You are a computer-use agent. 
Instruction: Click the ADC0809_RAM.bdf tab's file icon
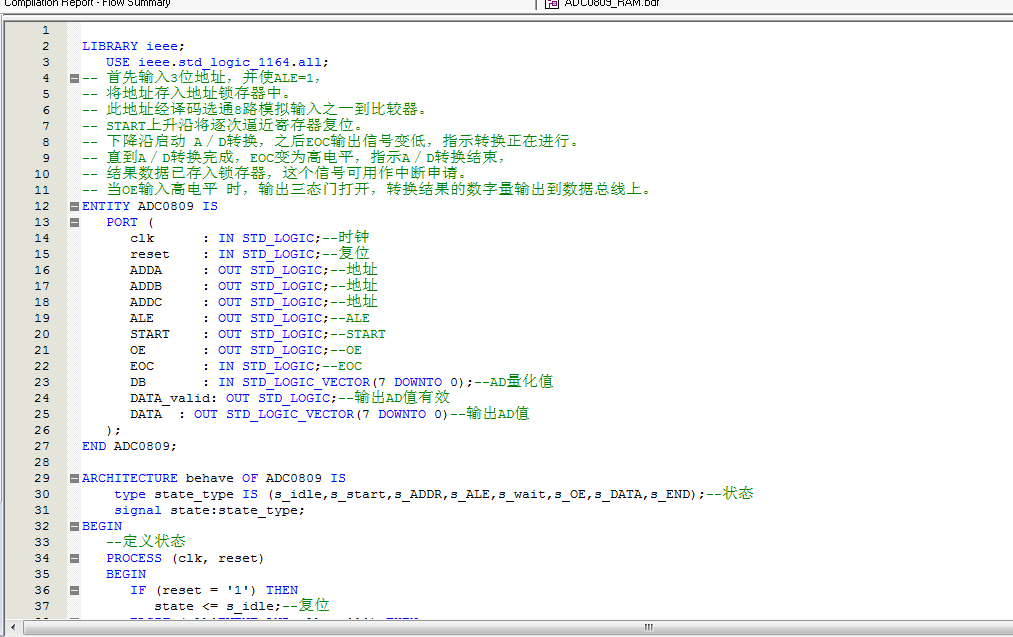(x=552, y=3)
